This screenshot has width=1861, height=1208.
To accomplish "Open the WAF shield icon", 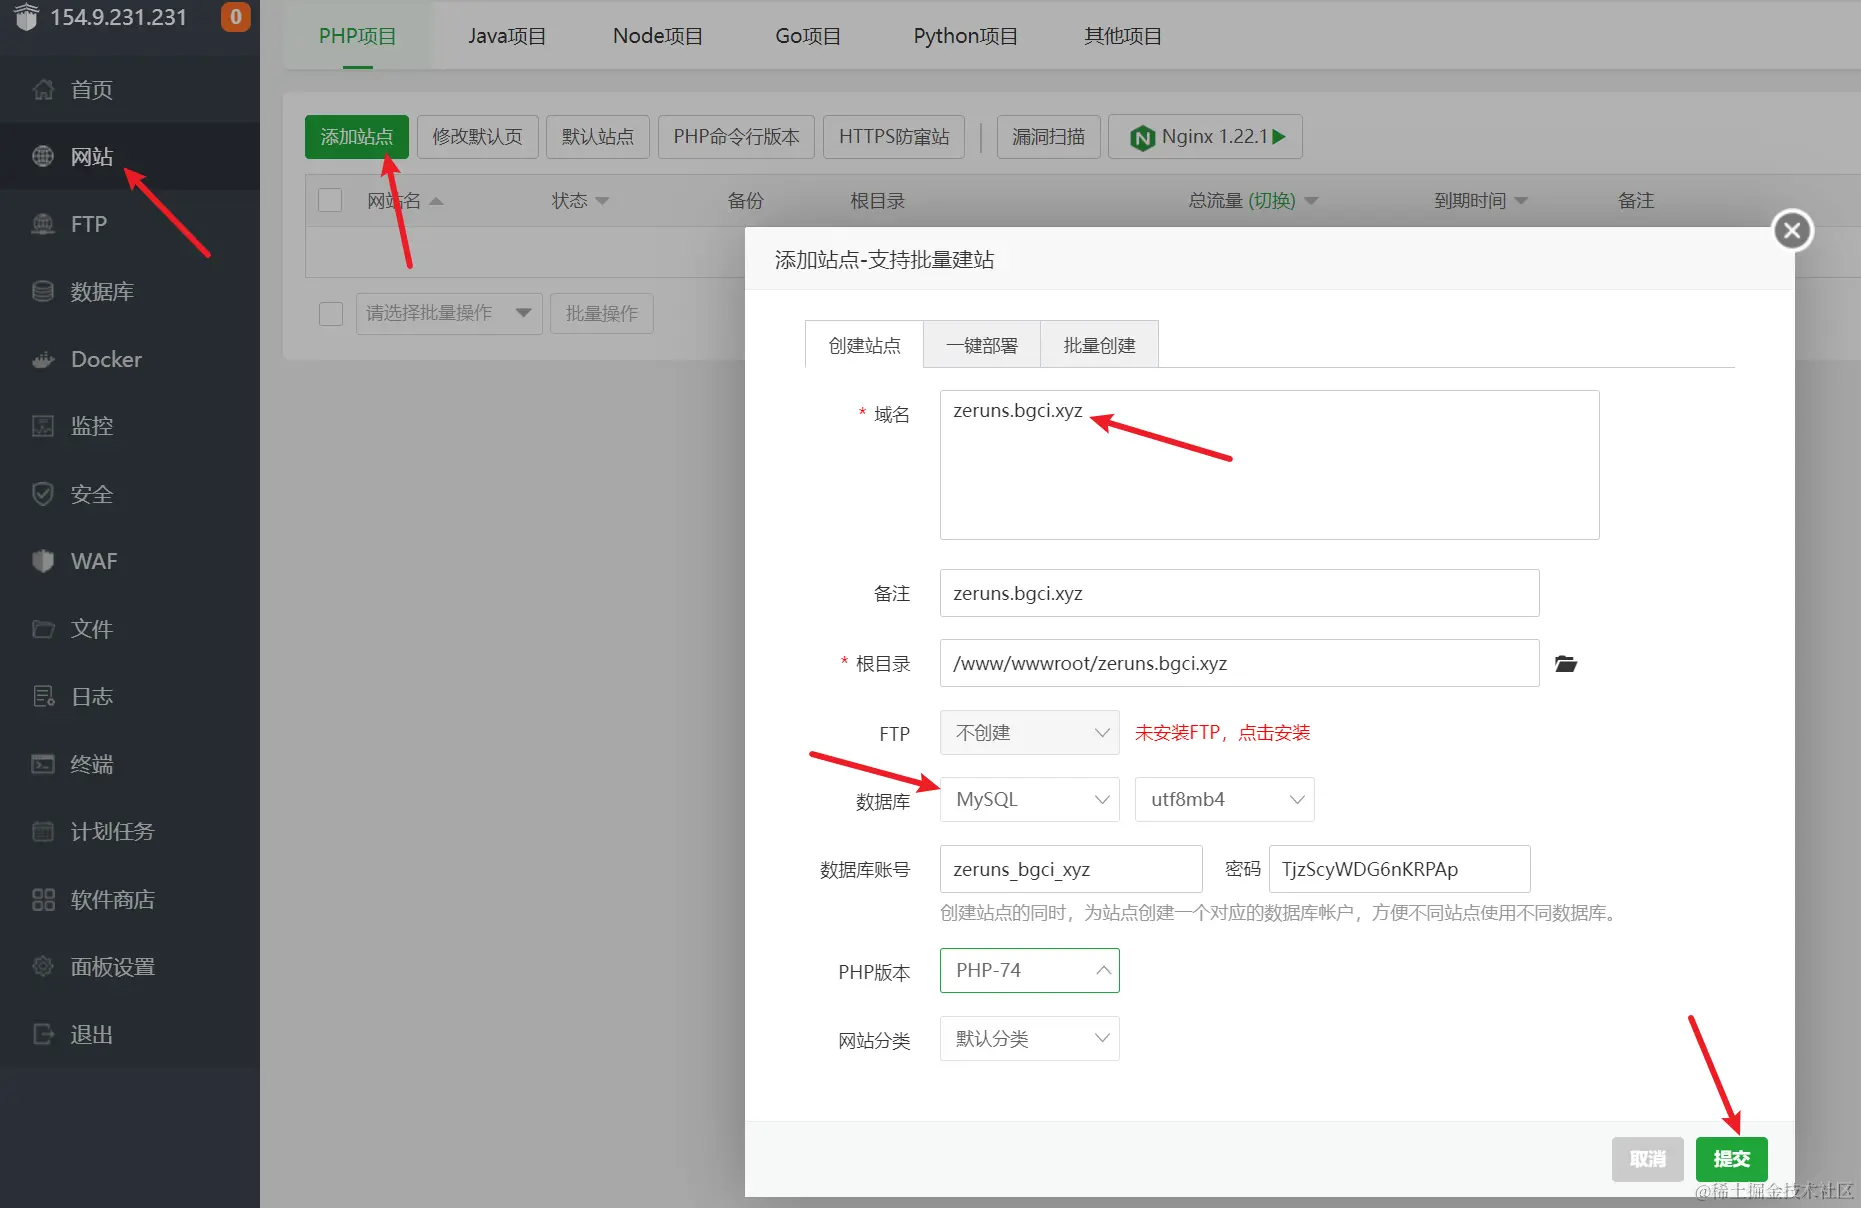I will tap(43, 561).
